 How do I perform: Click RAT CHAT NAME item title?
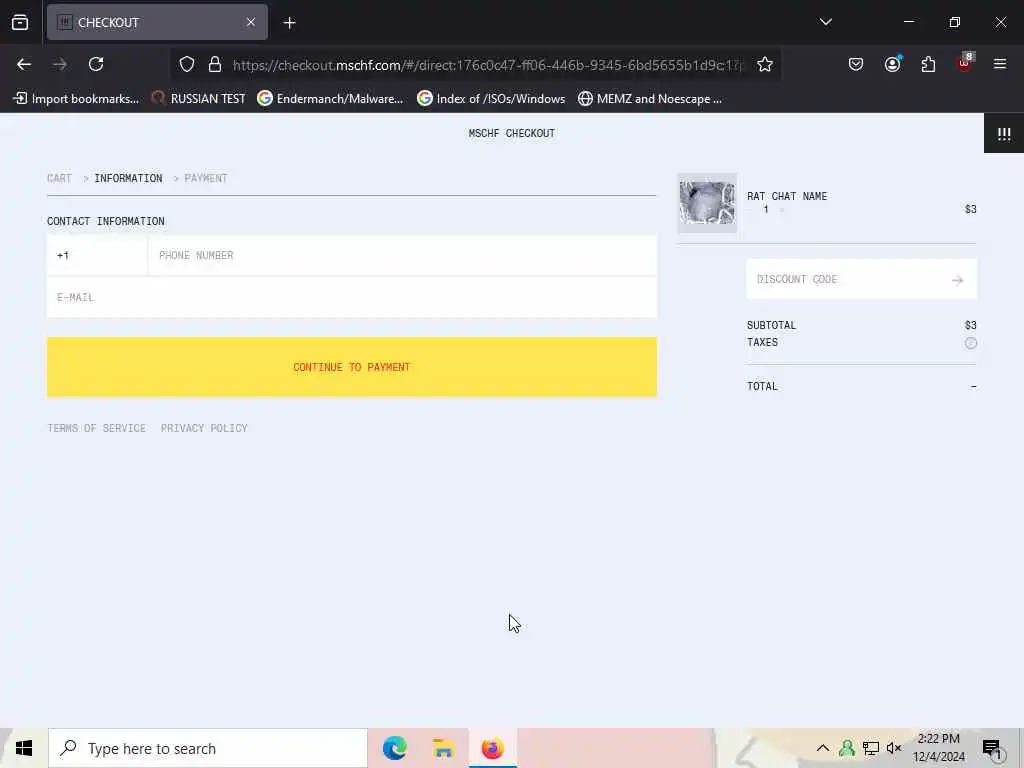[787, 196]
